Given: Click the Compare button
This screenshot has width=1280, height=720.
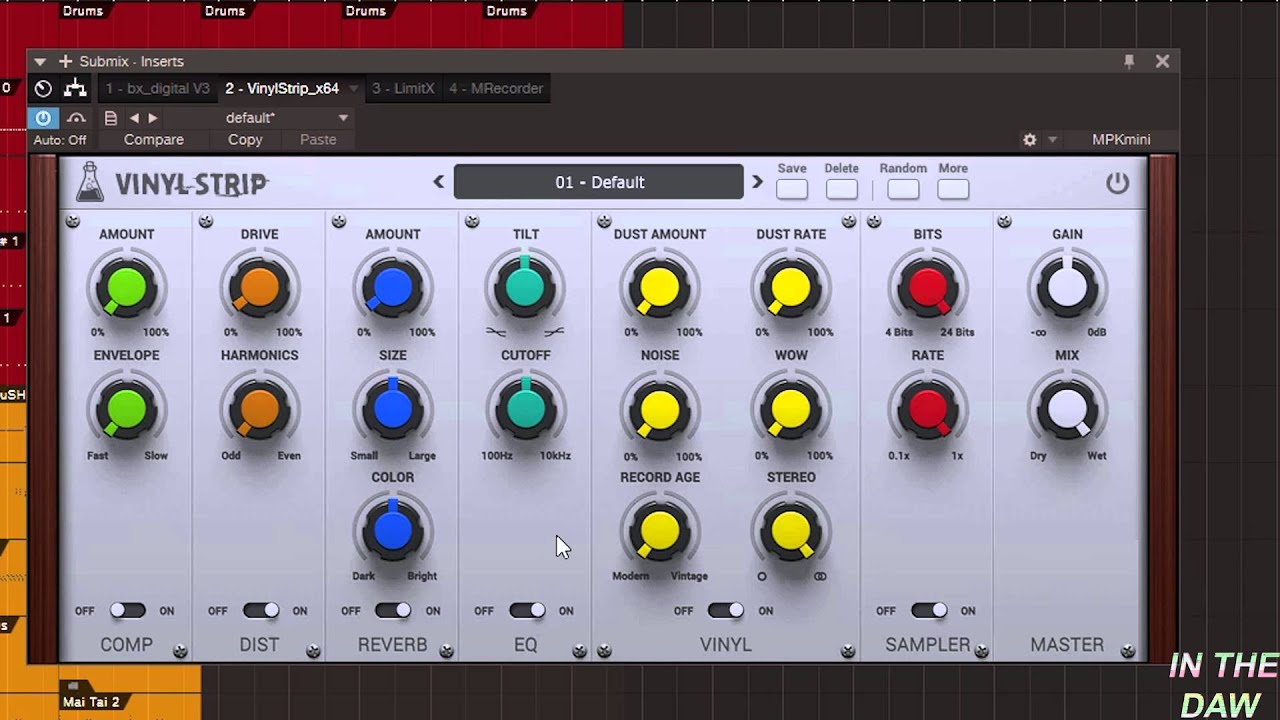Looking at the screenshot, I should click(154, 140).
